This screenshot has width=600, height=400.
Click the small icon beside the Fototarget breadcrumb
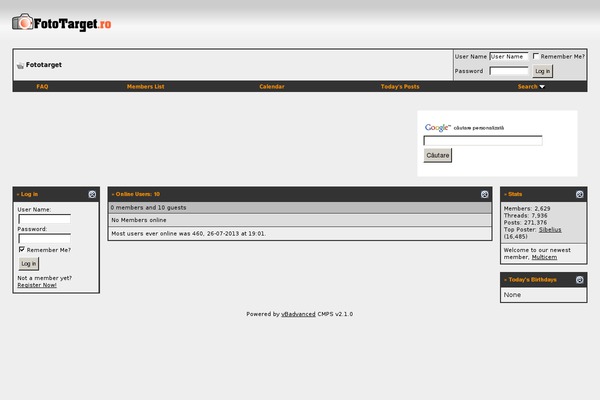click(x=20, y=65)
